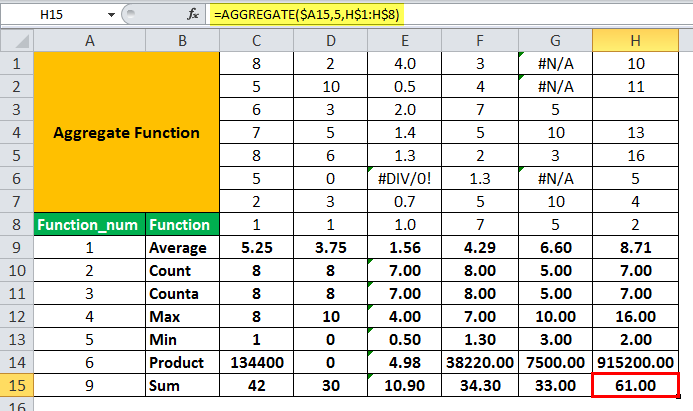Click cell H5 with value 16
Image resolution: width=693 pixels, height=411 pixels.
[x=636, y=156]
